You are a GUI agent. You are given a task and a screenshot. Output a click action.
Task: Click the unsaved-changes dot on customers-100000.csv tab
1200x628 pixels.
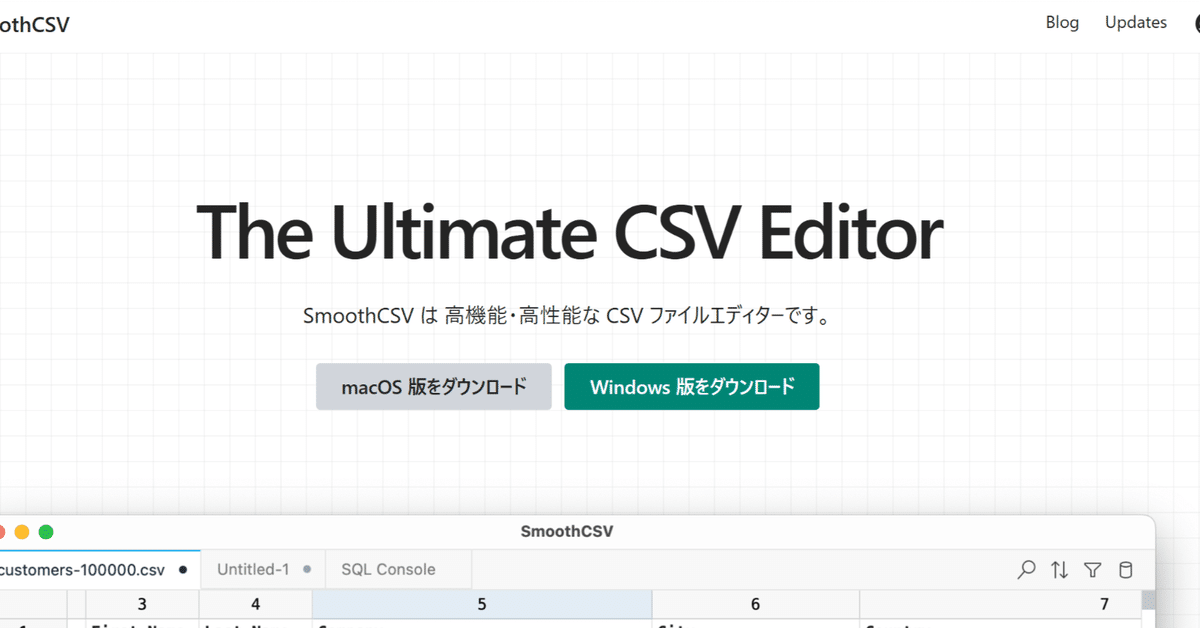(x=182, y=568)
